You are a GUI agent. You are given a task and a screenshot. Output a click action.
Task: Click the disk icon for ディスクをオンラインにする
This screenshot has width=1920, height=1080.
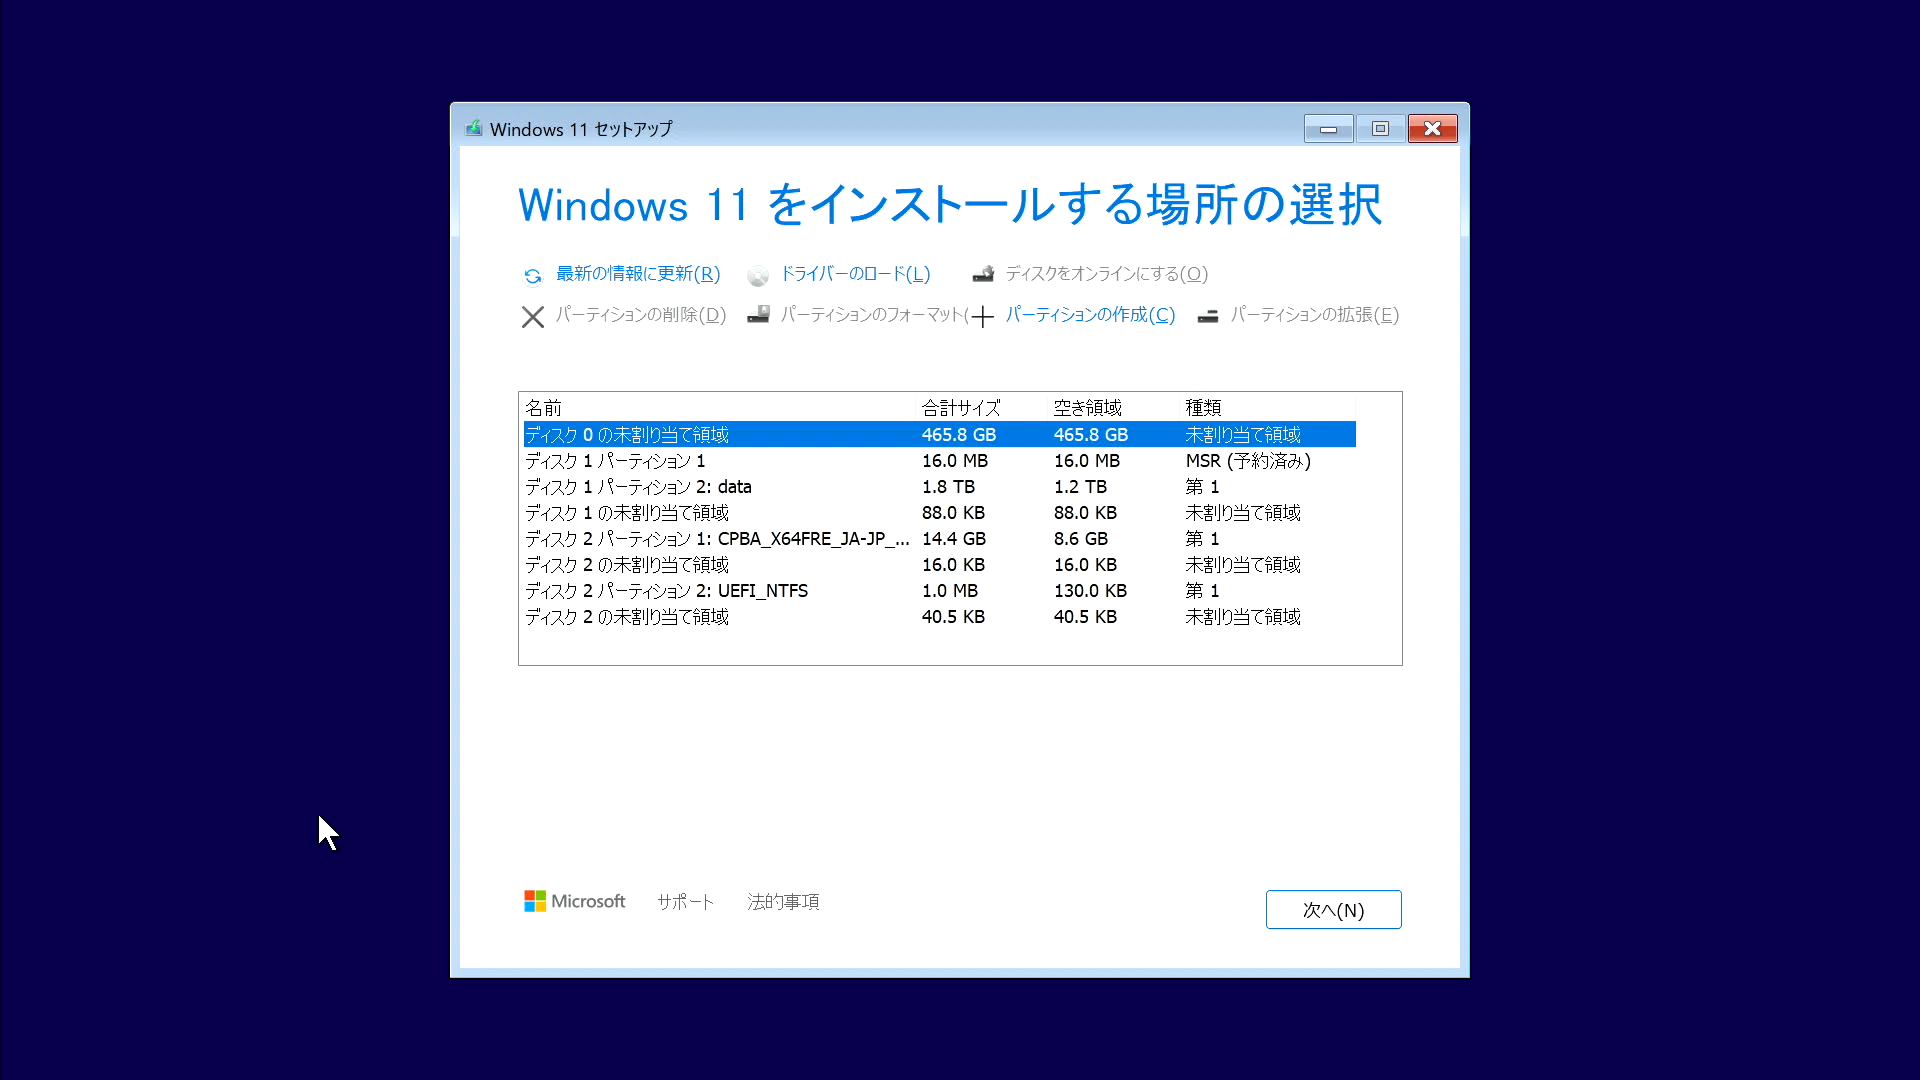tap(983, 274)
